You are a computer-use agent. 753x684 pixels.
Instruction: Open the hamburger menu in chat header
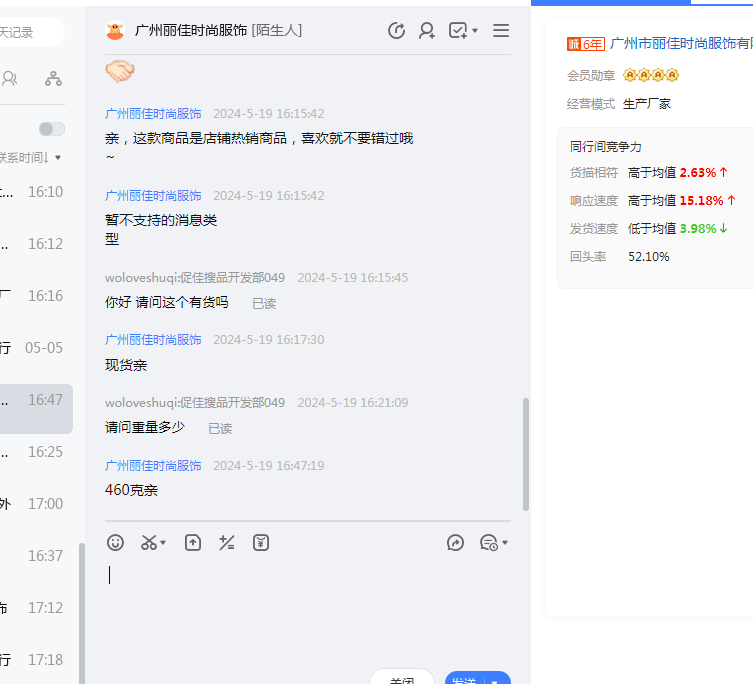[501, 31]
